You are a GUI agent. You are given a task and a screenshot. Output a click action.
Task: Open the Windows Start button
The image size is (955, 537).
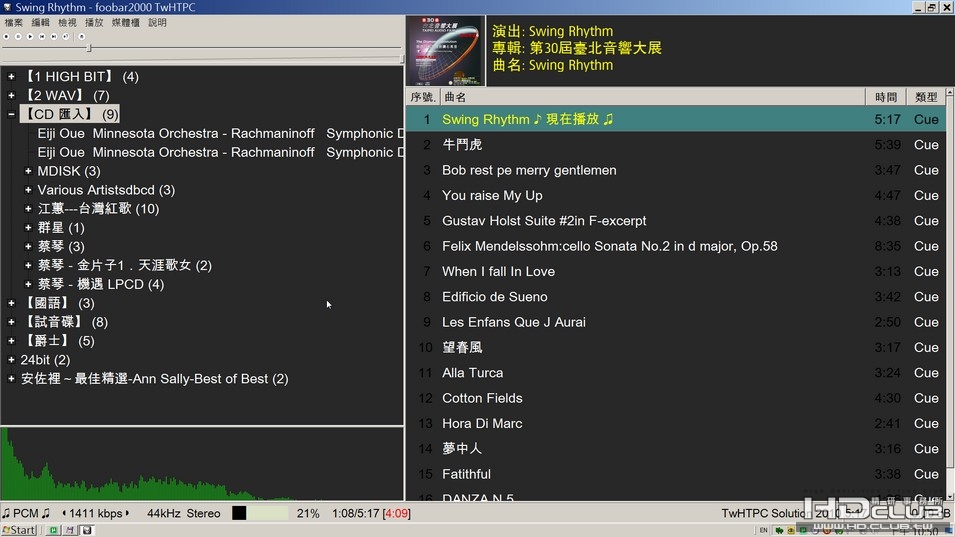[x=19, y=530]
